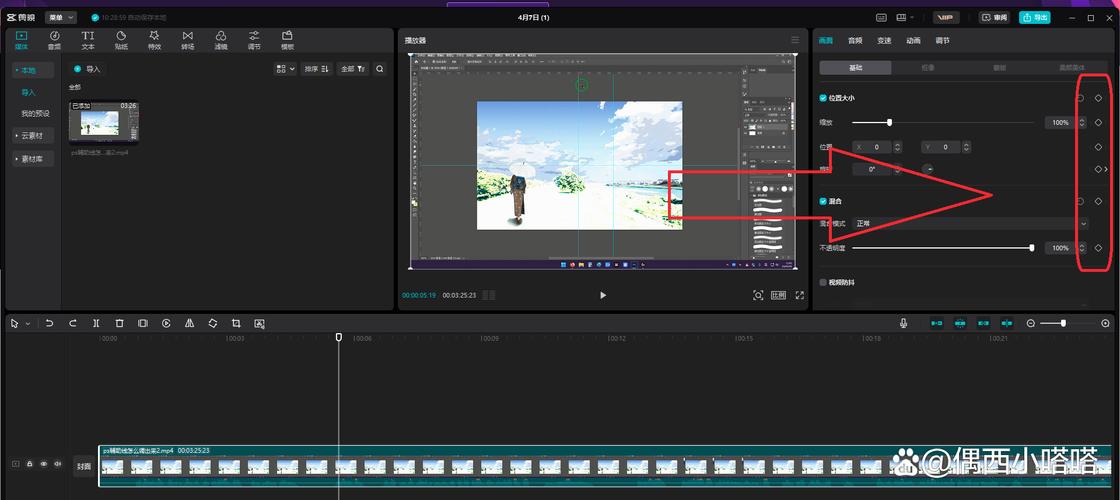Open the 菜单 dropdown menu
The height and width of the screenshot is (500, 1120).
[60, 17]
